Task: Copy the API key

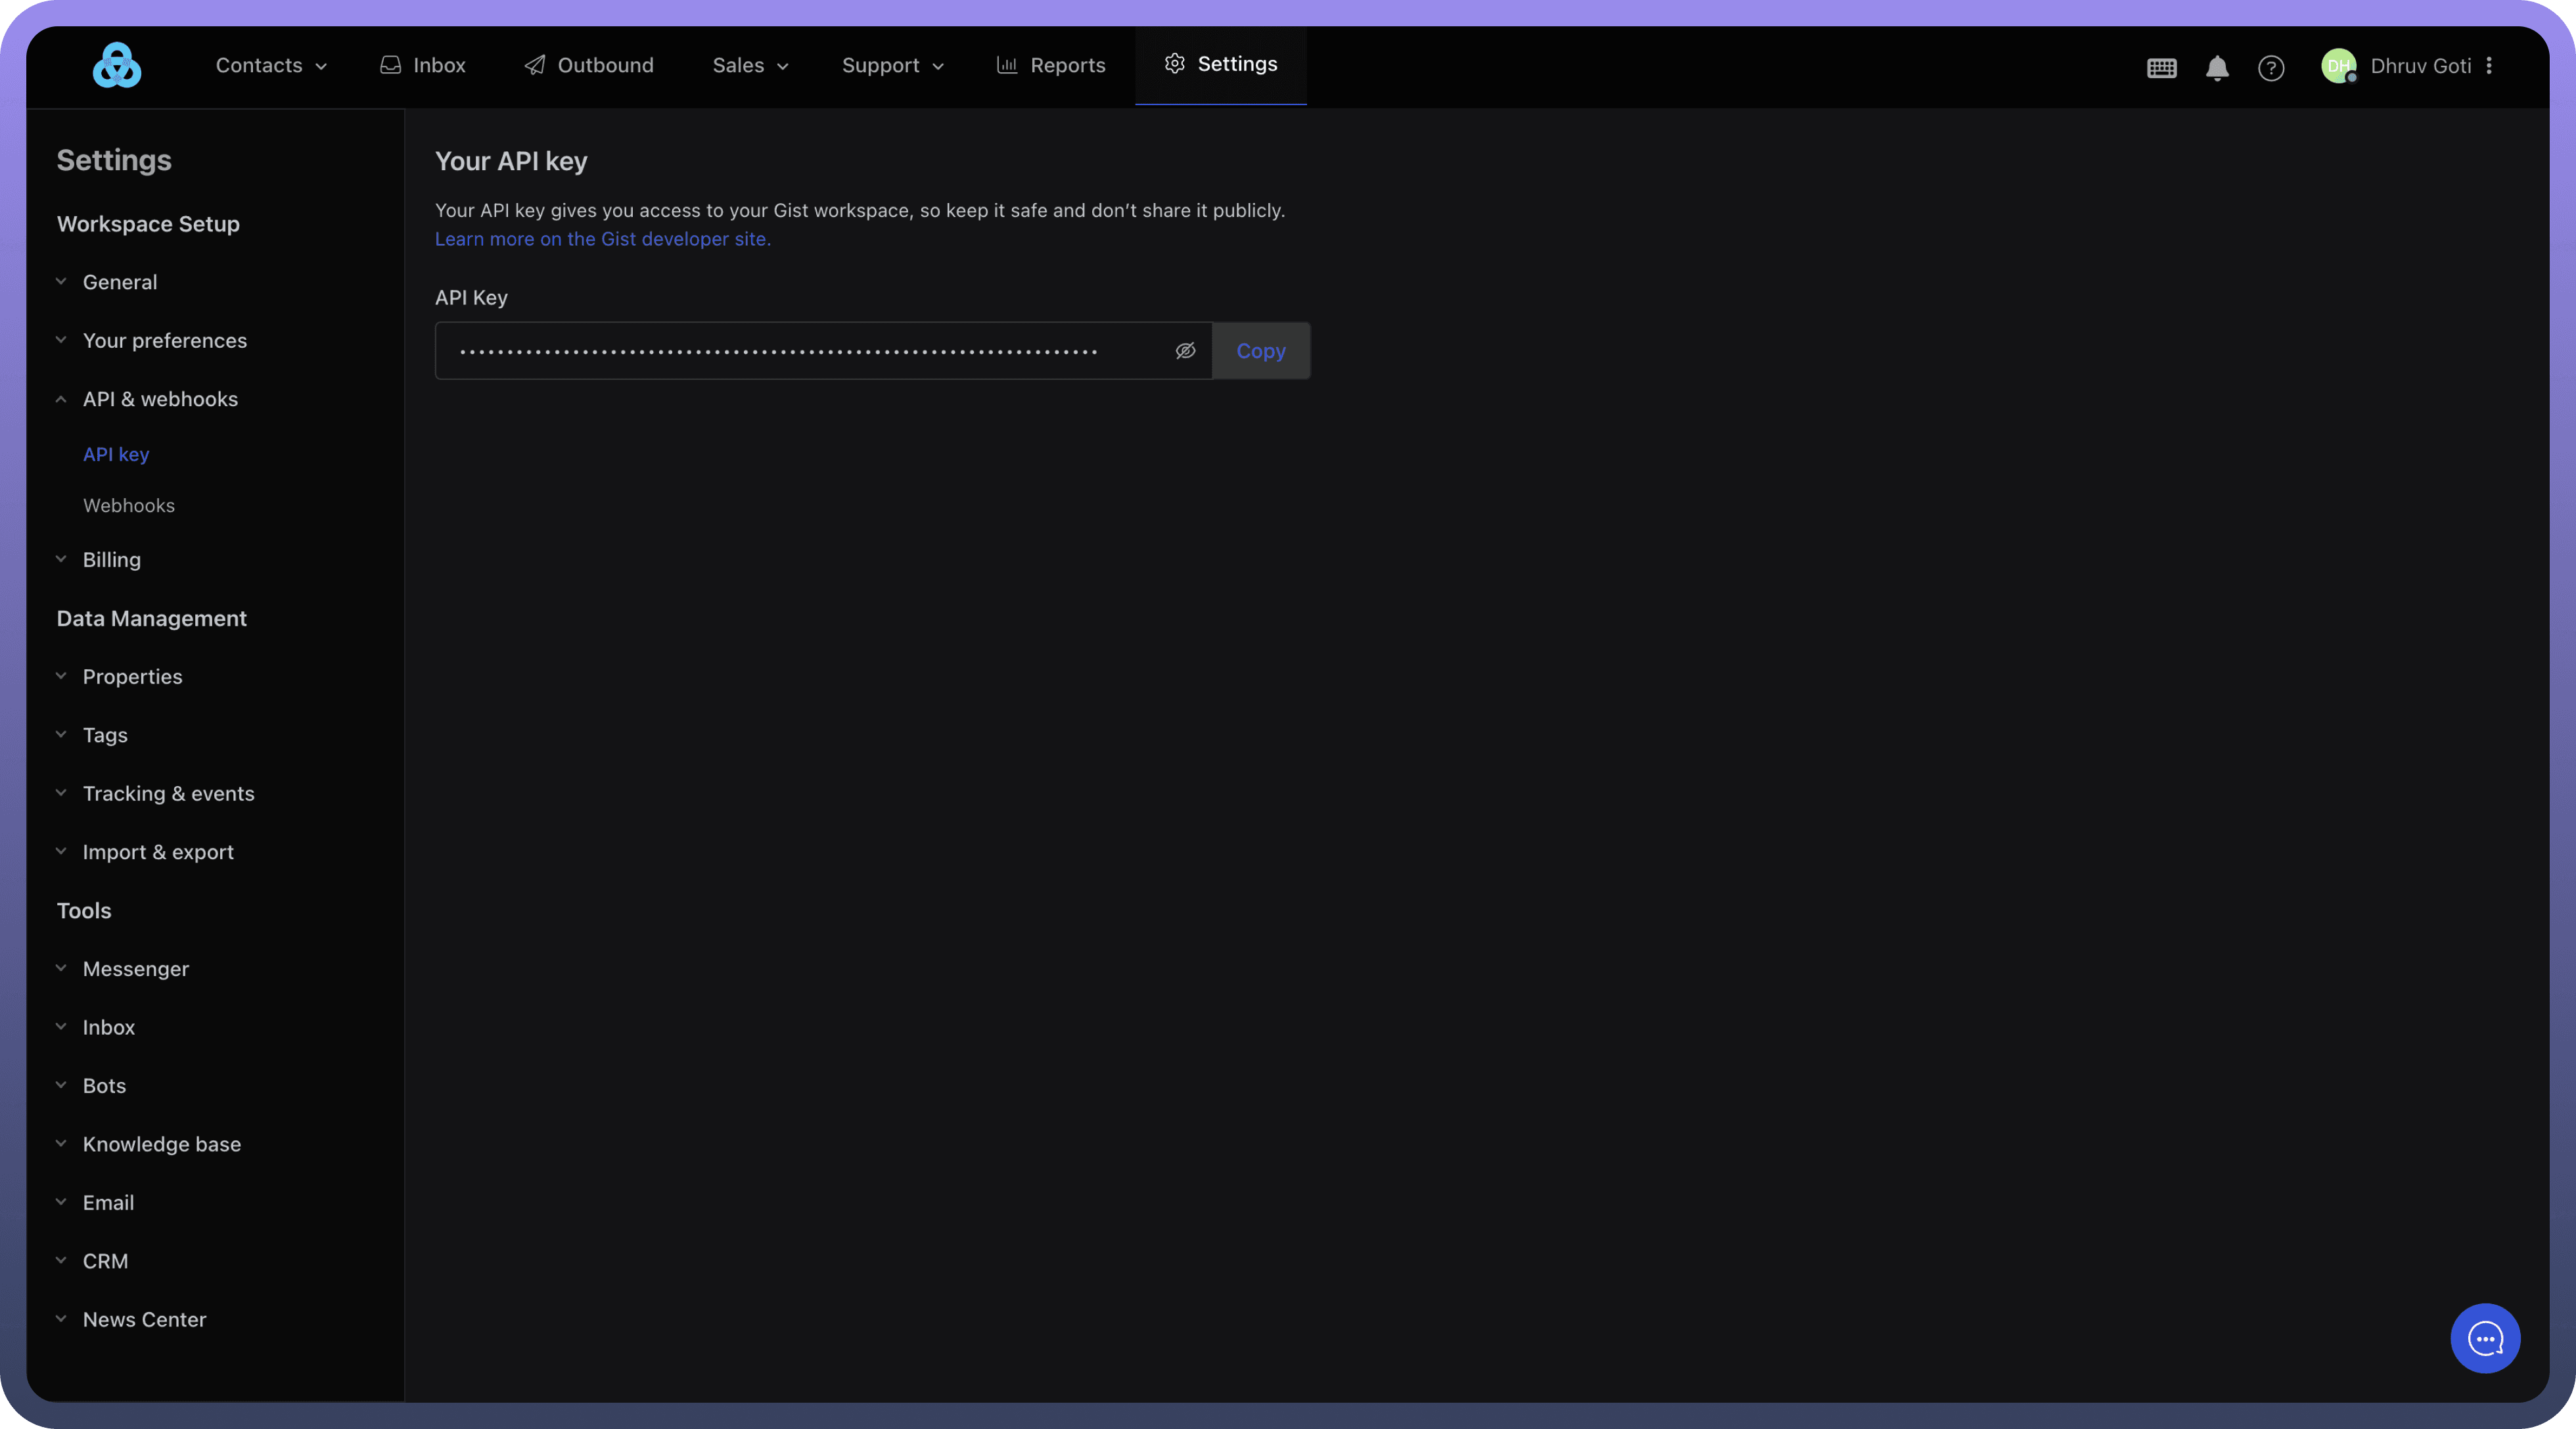Action: click(1260, 351)
